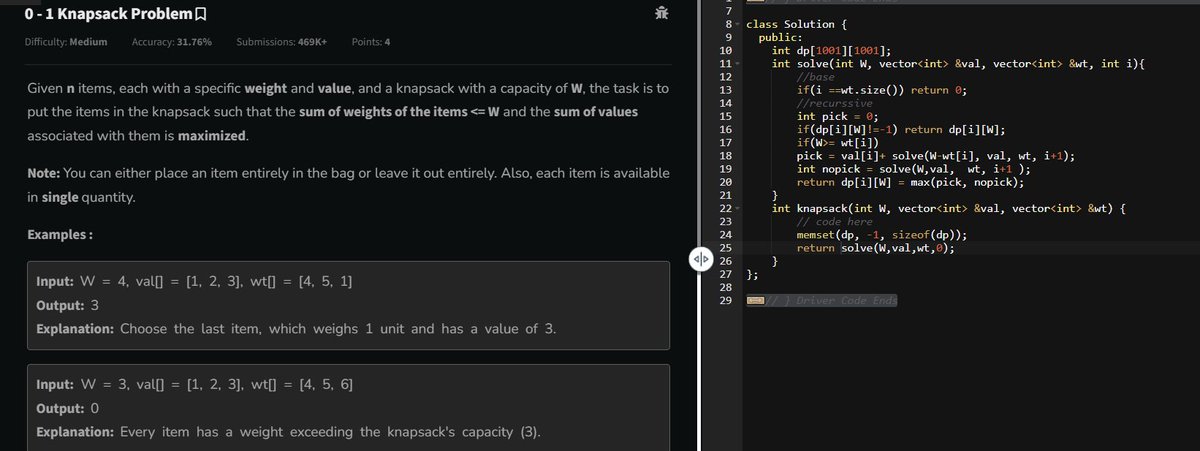Collapse the class Solution fold arrow on line 8

pyautogui.click(x=739, y=24)
